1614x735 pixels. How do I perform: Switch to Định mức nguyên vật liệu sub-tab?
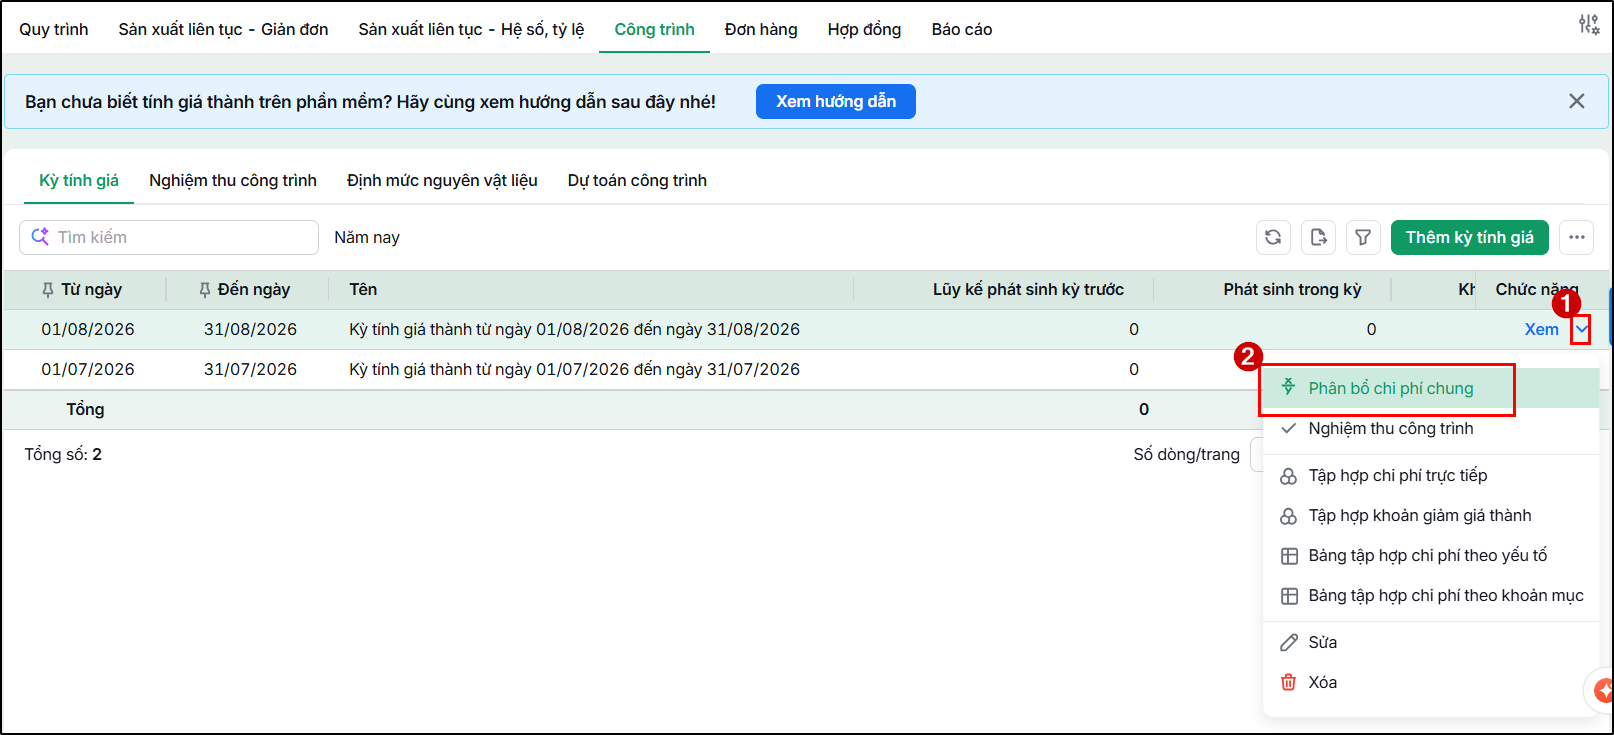pos(442,180)
